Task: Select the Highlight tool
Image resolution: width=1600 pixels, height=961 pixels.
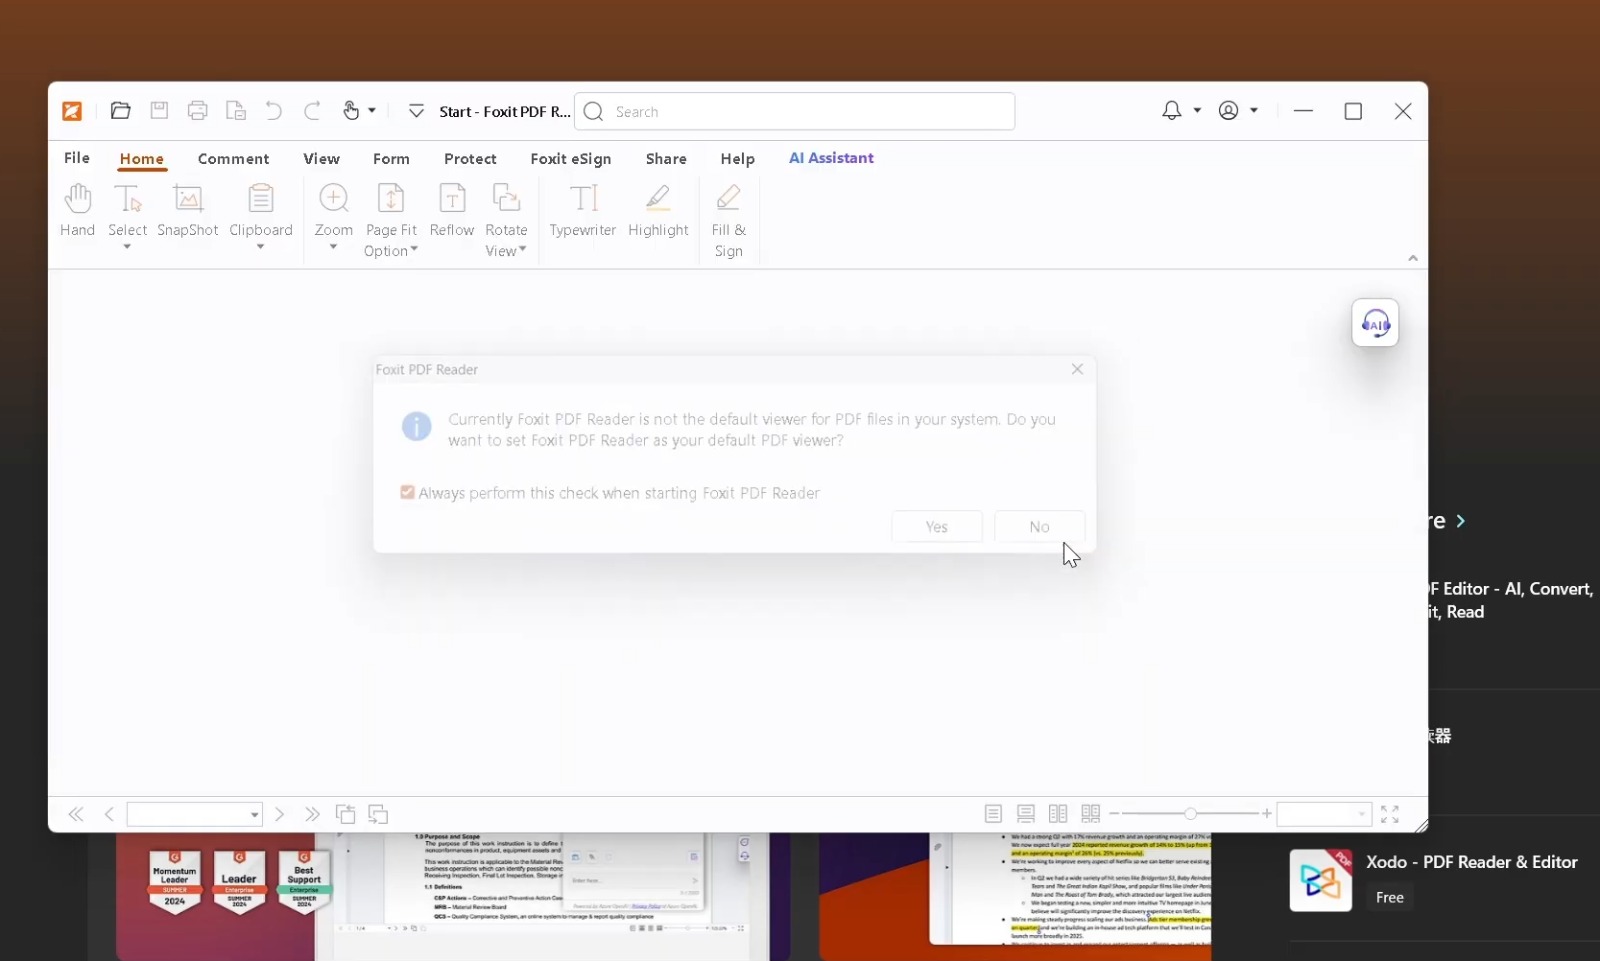Action: point(658,210)
